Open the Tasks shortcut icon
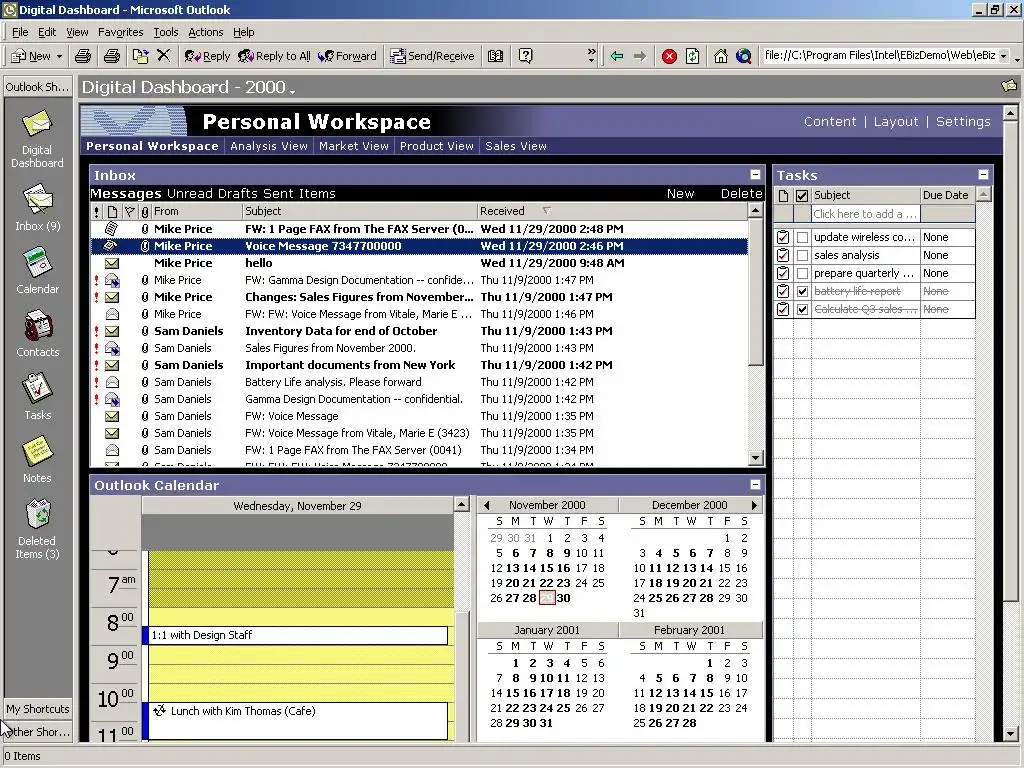Image resolution: width=1024 pixels, height=768 pixels. coord(37,388)
